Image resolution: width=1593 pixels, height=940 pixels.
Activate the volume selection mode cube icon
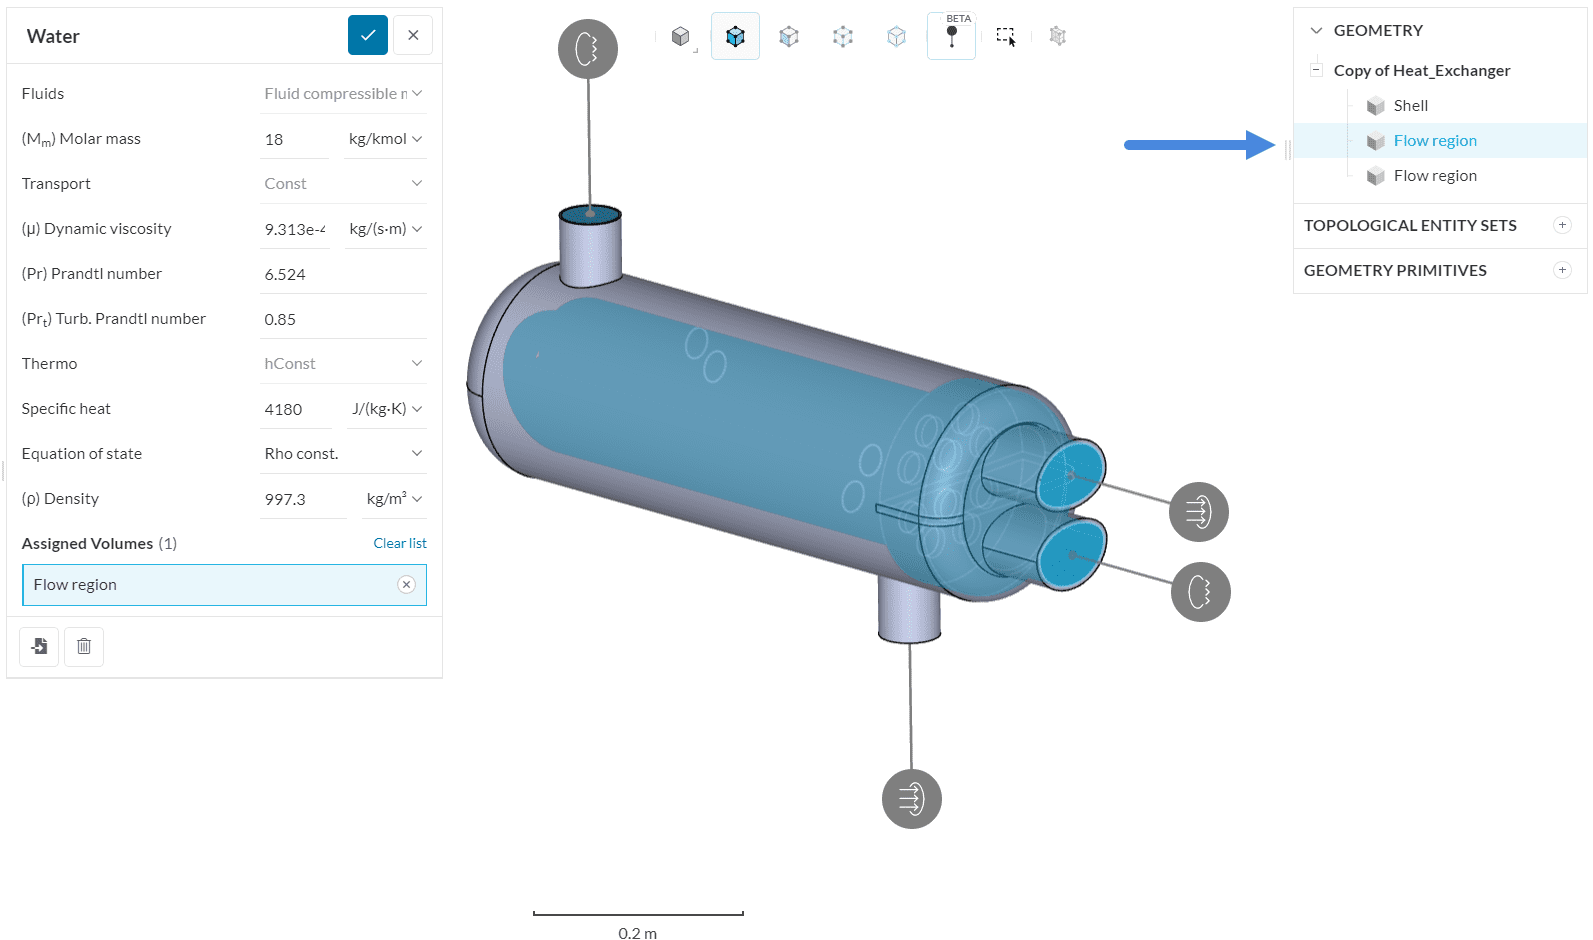pos(735,37)
